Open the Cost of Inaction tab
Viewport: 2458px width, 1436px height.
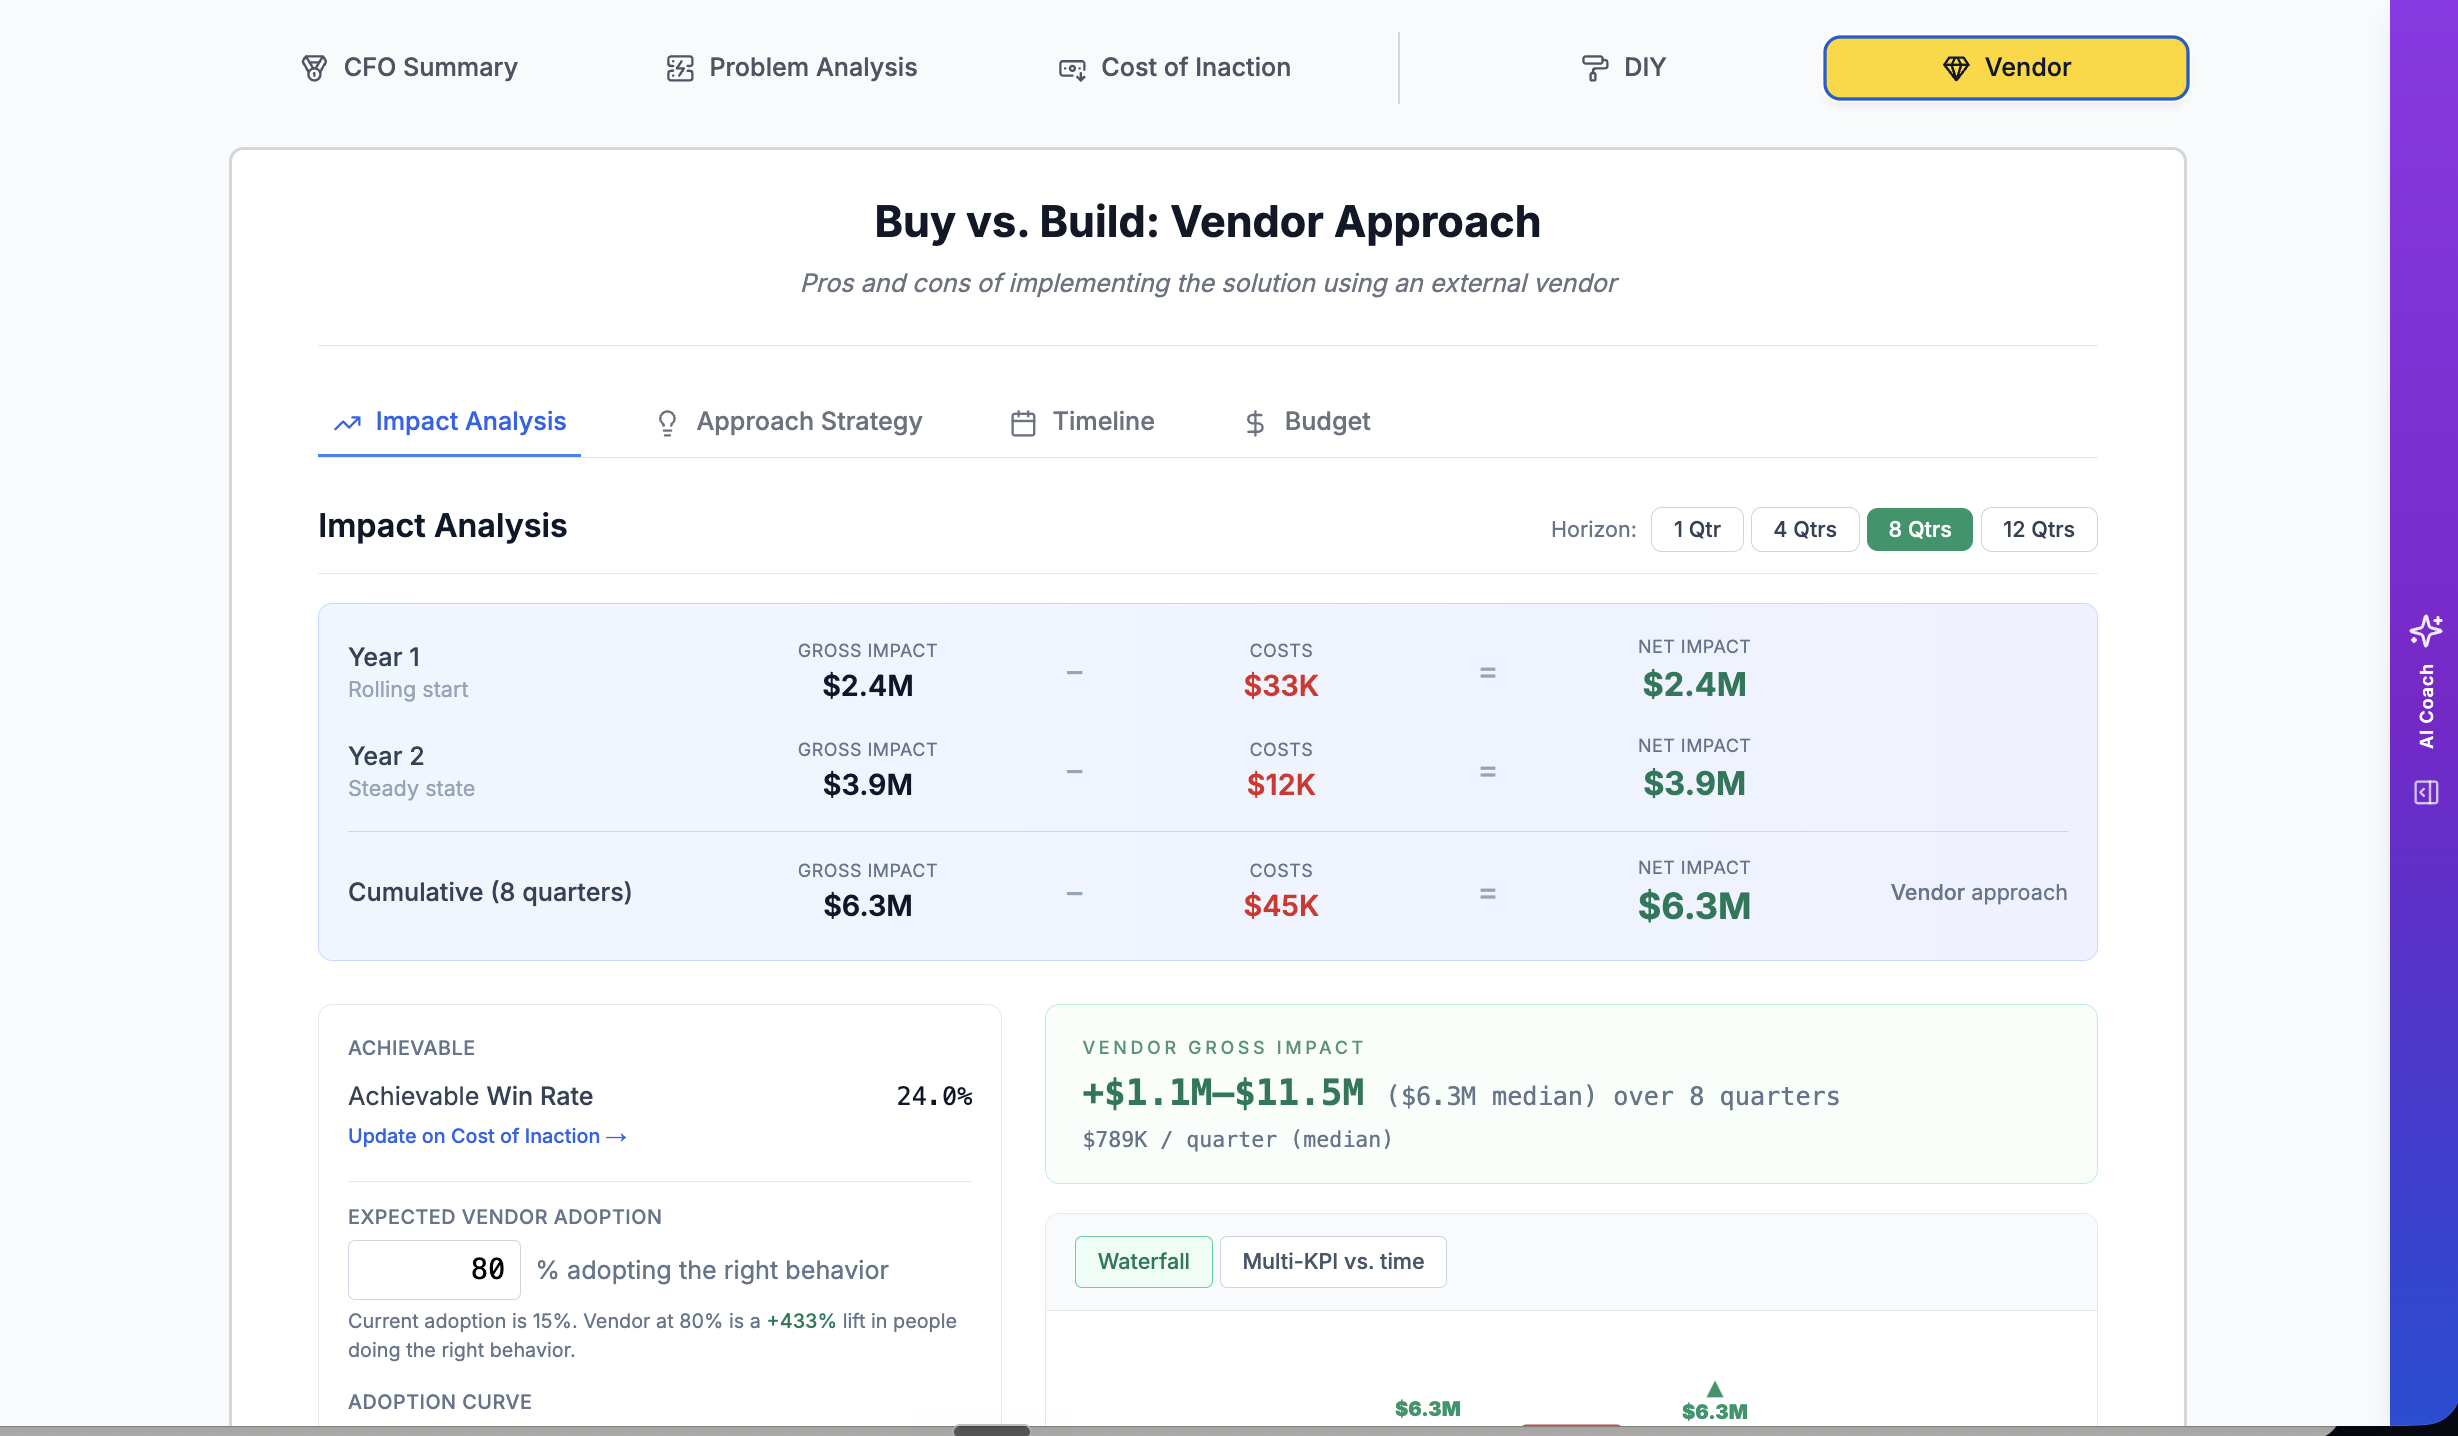click(x=1175, y=67)
